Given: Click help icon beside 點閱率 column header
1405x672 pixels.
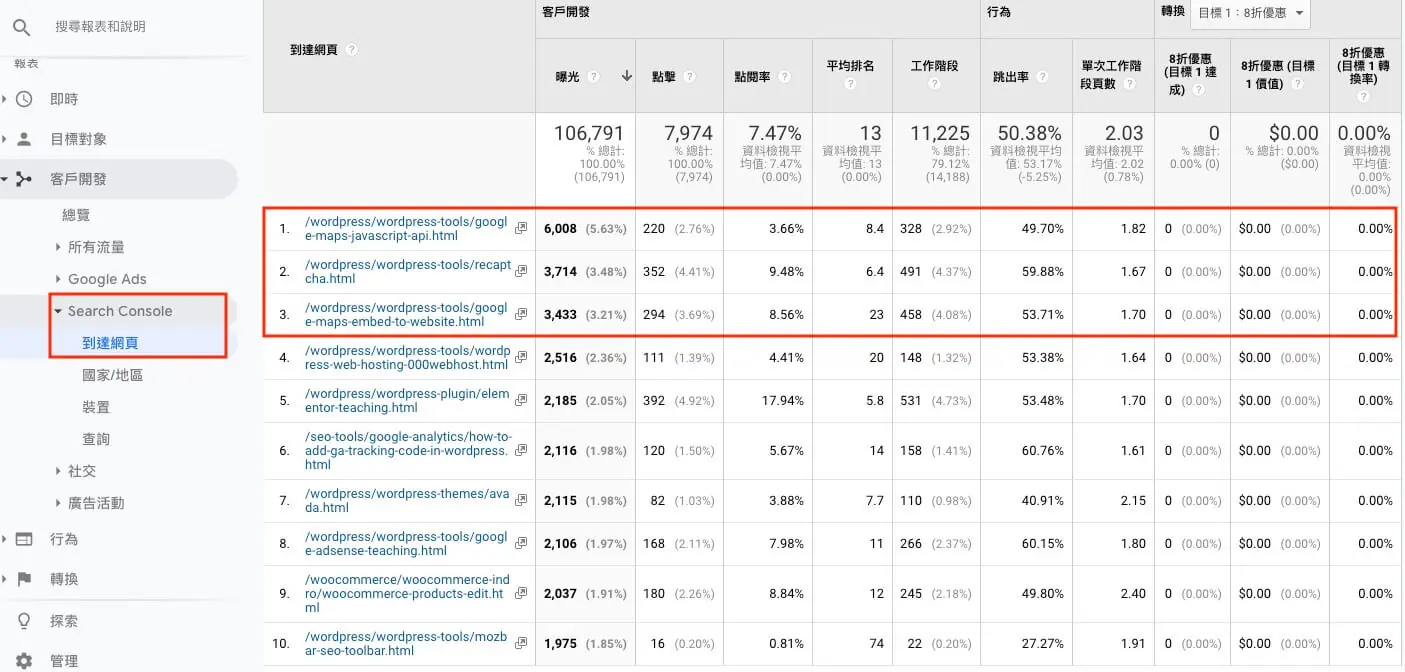Looking at the screenshot, I should (x=784, y=76).
